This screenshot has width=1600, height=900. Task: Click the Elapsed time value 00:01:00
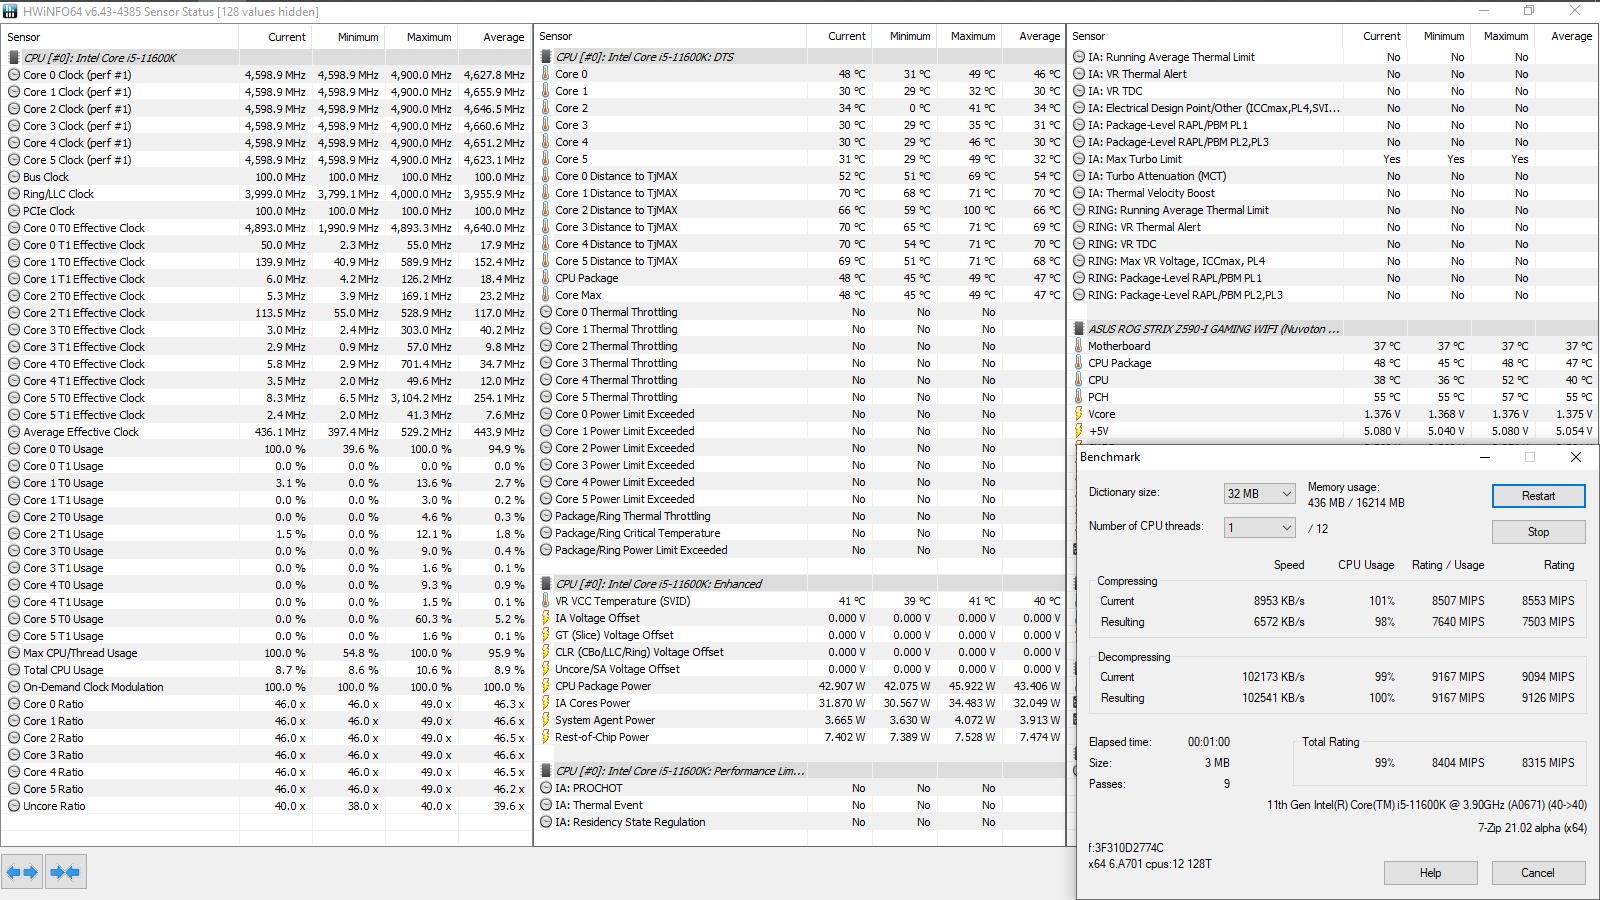1209,742
